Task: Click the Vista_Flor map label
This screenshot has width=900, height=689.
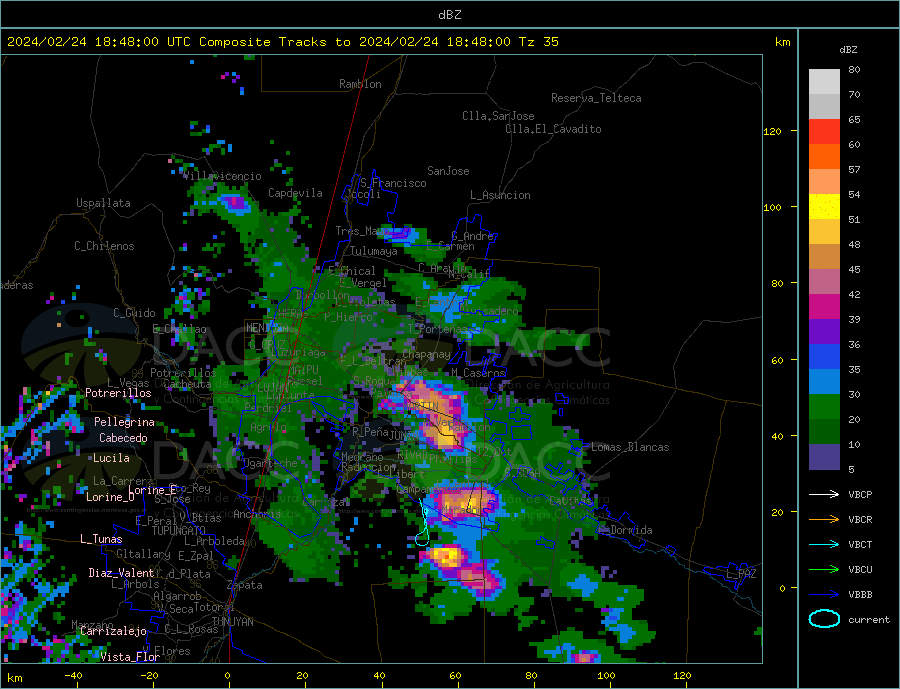Action: coord(130,657)
